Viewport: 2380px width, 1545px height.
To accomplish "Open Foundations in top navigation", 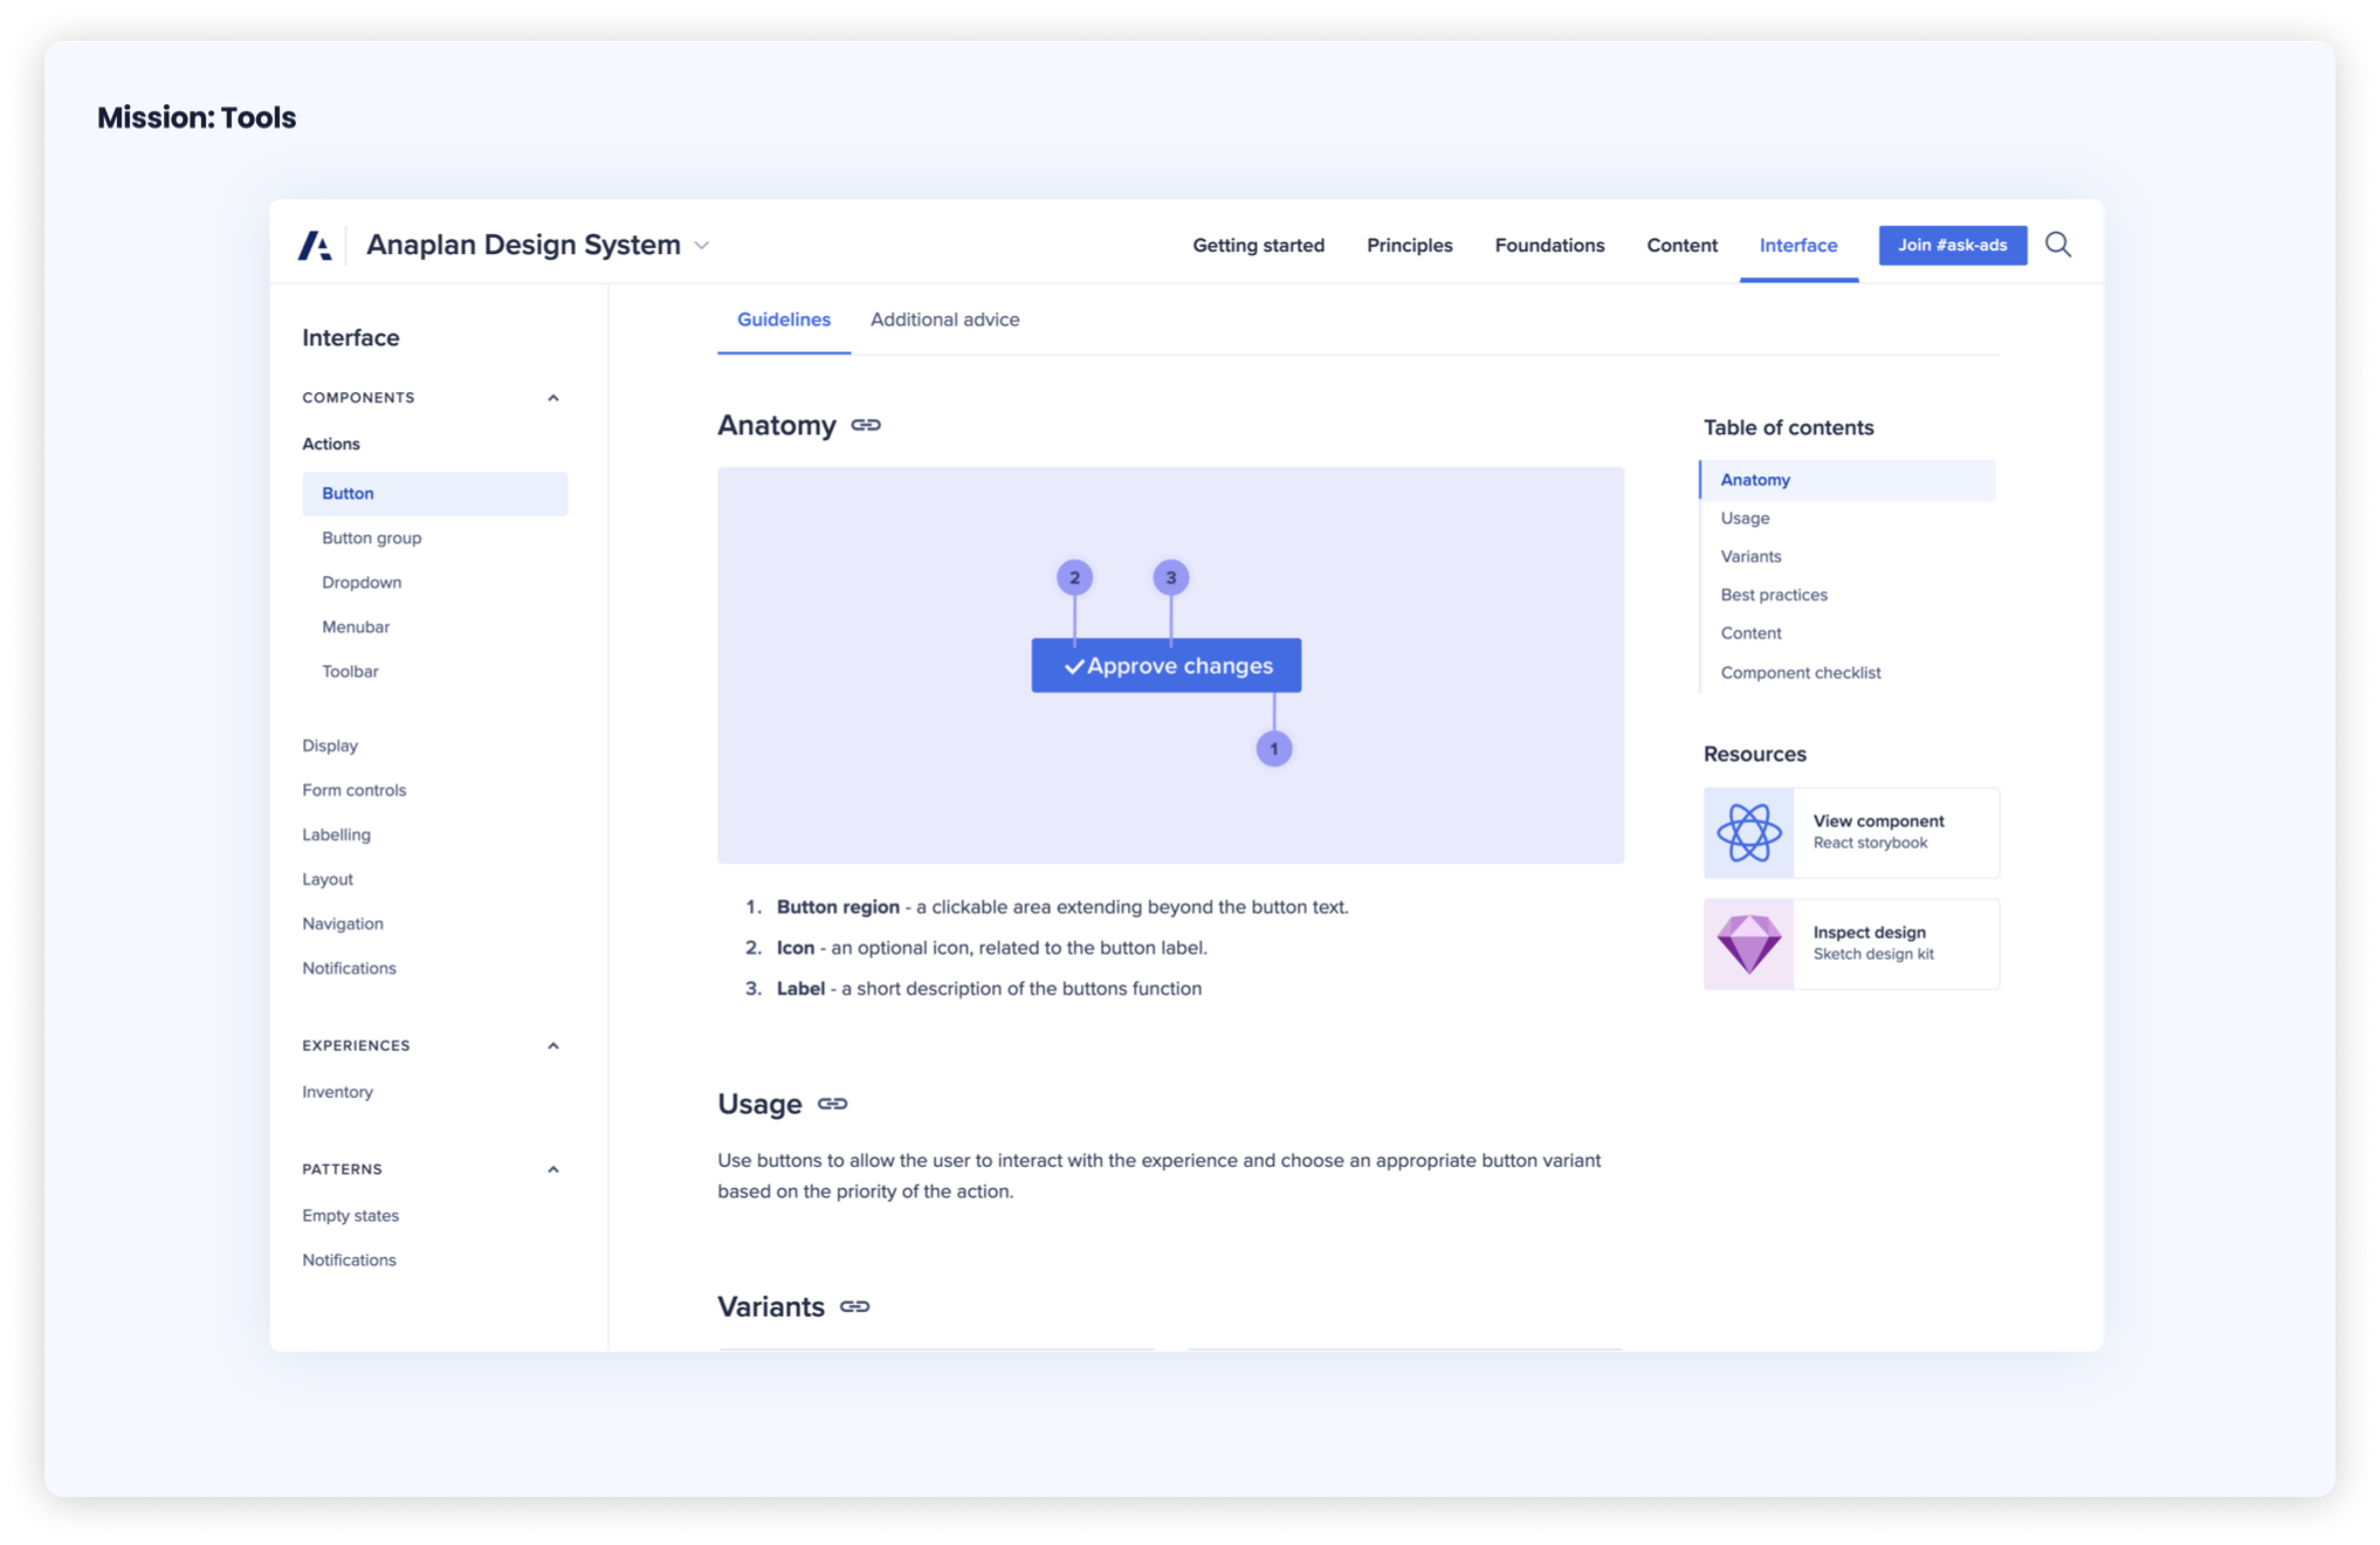I will (1549, 245).
